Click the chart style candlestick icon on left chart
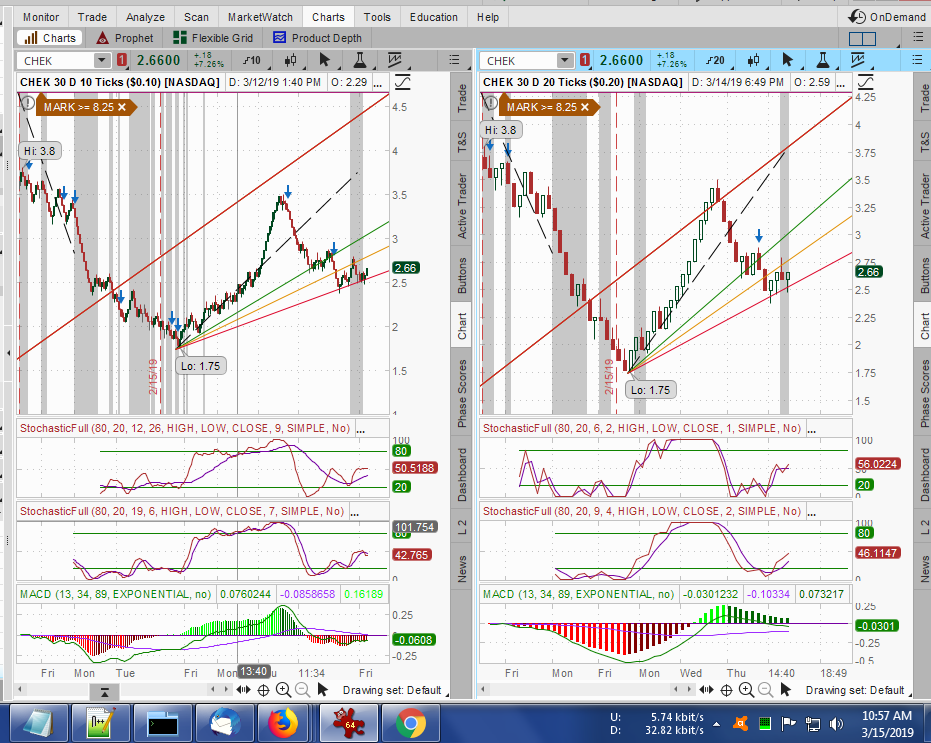 click(x=290, y=61)
